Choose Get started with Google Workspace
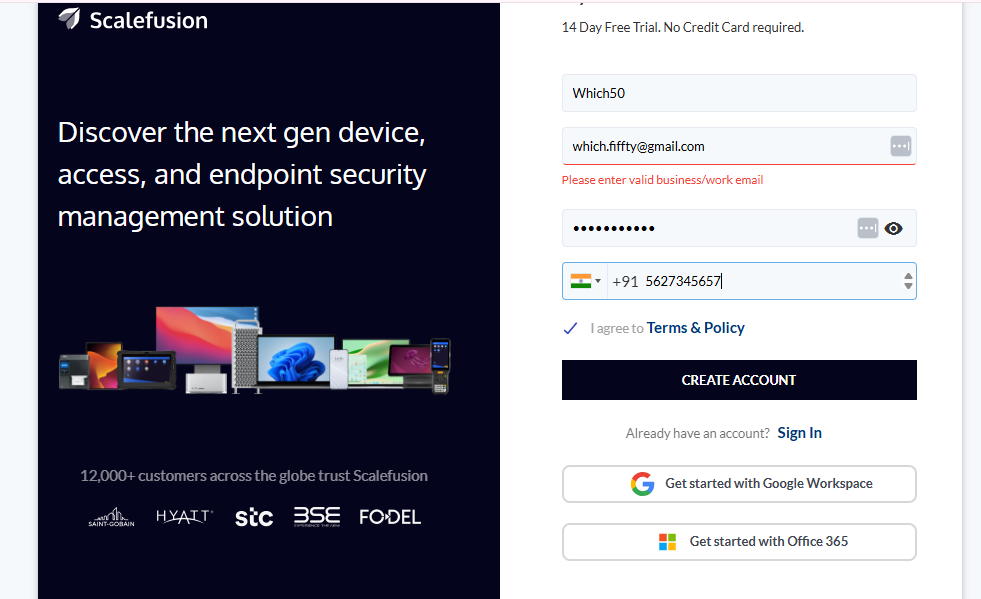 click(x=739, y=484)
